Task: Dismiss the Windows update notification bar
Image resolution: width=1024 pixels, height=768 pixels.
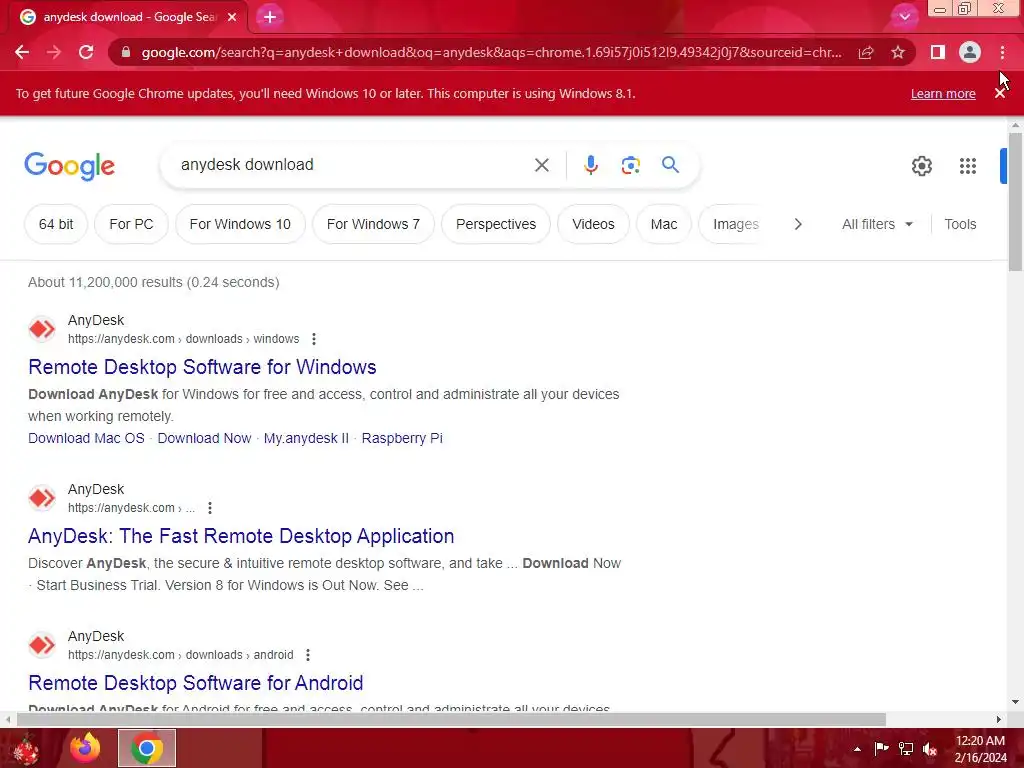Action: pyautogui.click(x=1000, y=93)
